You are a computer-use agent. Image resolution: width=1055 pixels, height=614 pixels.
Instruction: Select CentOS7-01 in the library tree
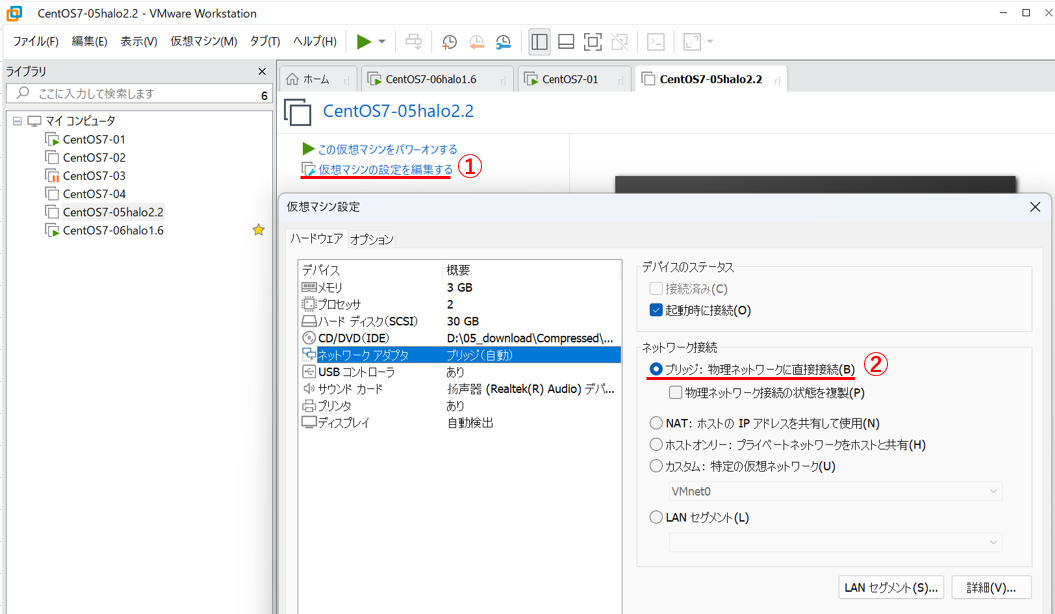click(x=94, y=139)
